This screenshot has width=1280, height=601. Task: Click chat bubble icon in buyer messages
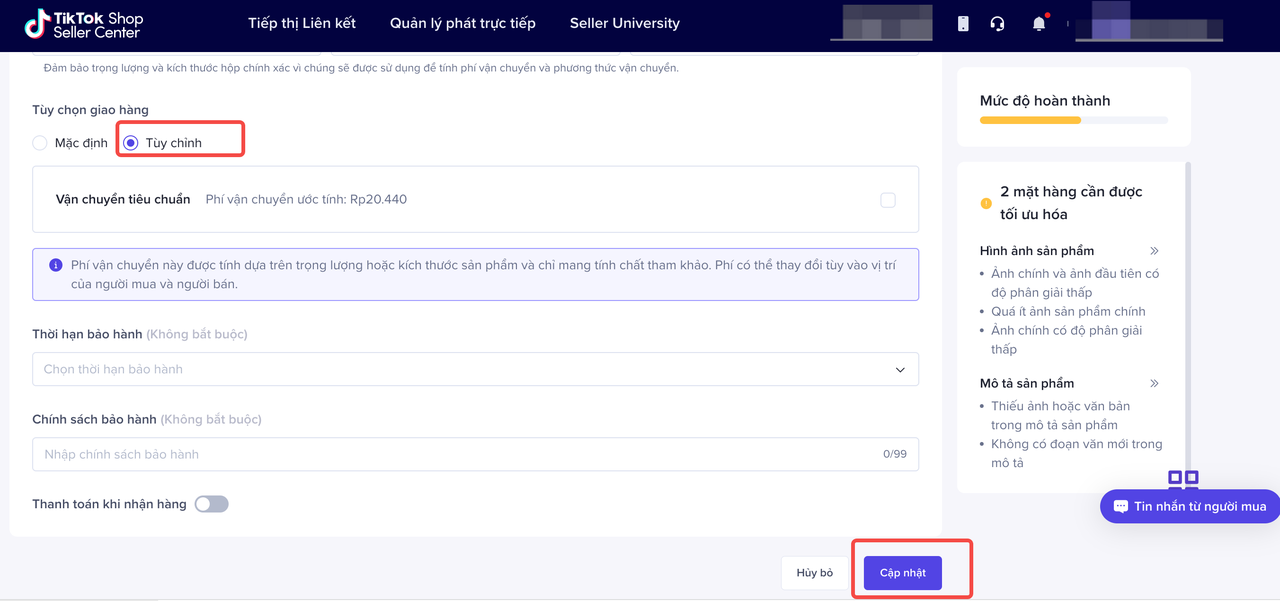[x=1121, y=506]
